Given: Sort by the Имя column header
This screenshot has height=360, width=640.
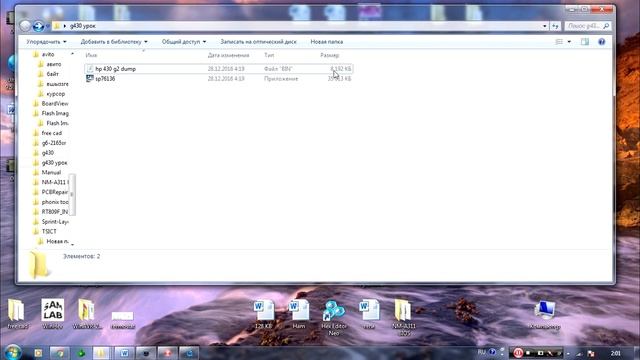Looking at the screenshot, I should pyautogui.click(x=91, y=55).
